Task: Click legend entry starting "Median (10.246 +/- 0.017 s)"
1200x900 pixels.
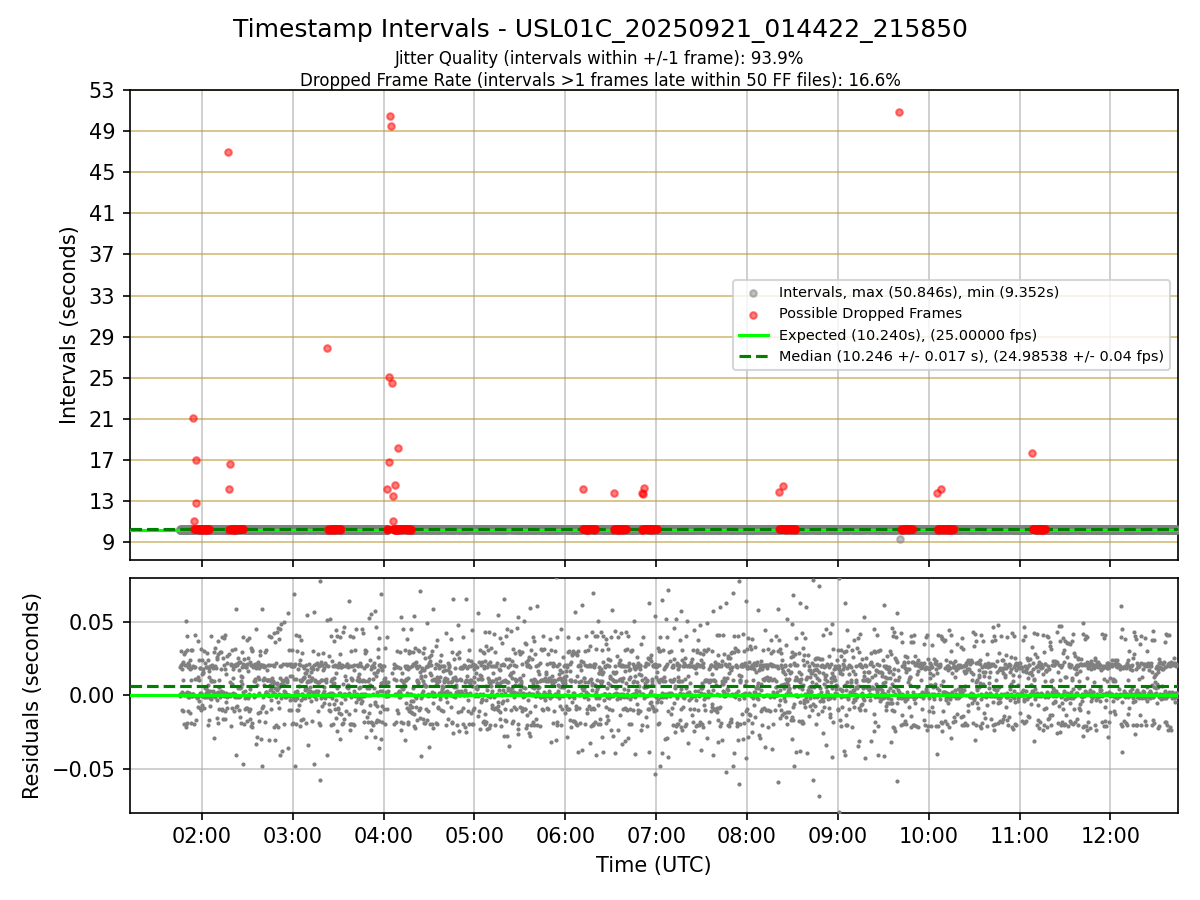Action: click(x=971, y=356)
